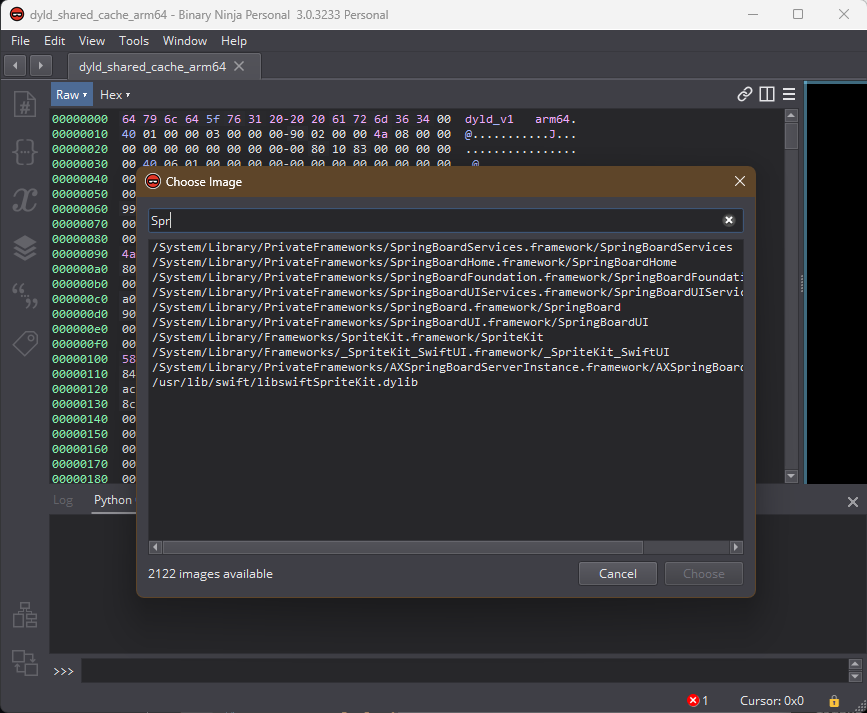Select SpringBoardFoundation framework entry
Image resolution: width=867 pixels, height=713 pixels.
point(445,277)
